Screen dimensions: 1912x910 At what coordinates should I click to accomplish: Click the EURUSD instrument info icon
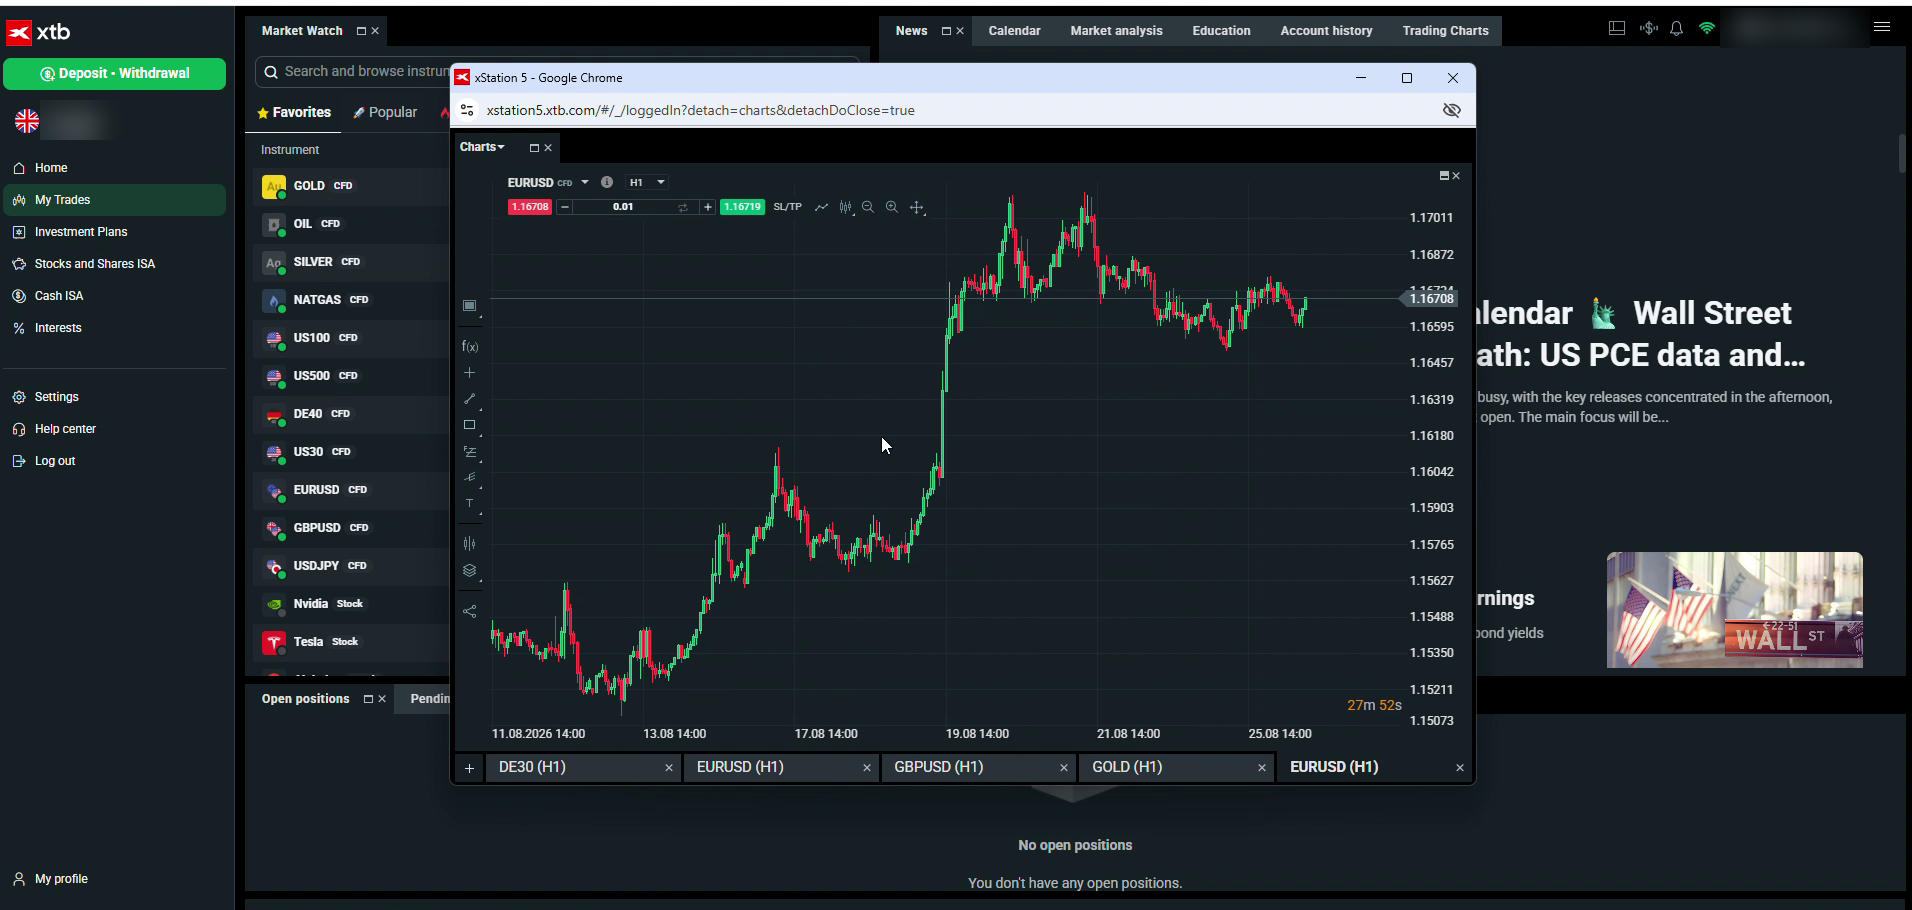(606, 182)
